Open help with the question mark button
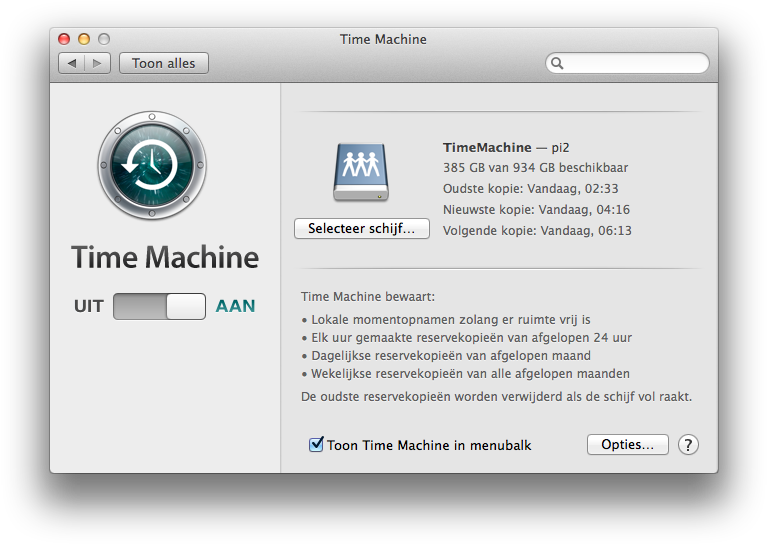The image size is (767, 544). pos(688,445)
